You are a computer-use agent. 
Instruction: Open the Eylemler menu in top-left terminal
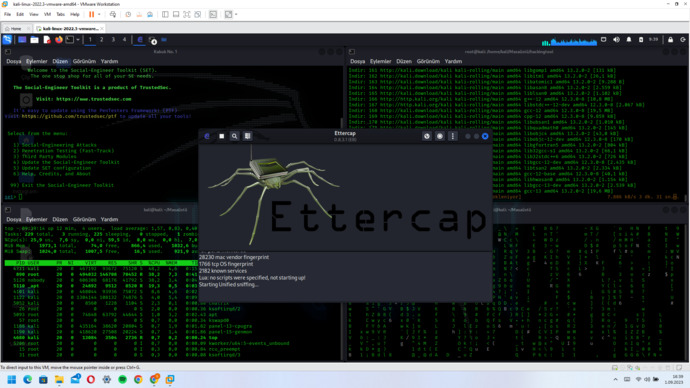click(37, 61)
